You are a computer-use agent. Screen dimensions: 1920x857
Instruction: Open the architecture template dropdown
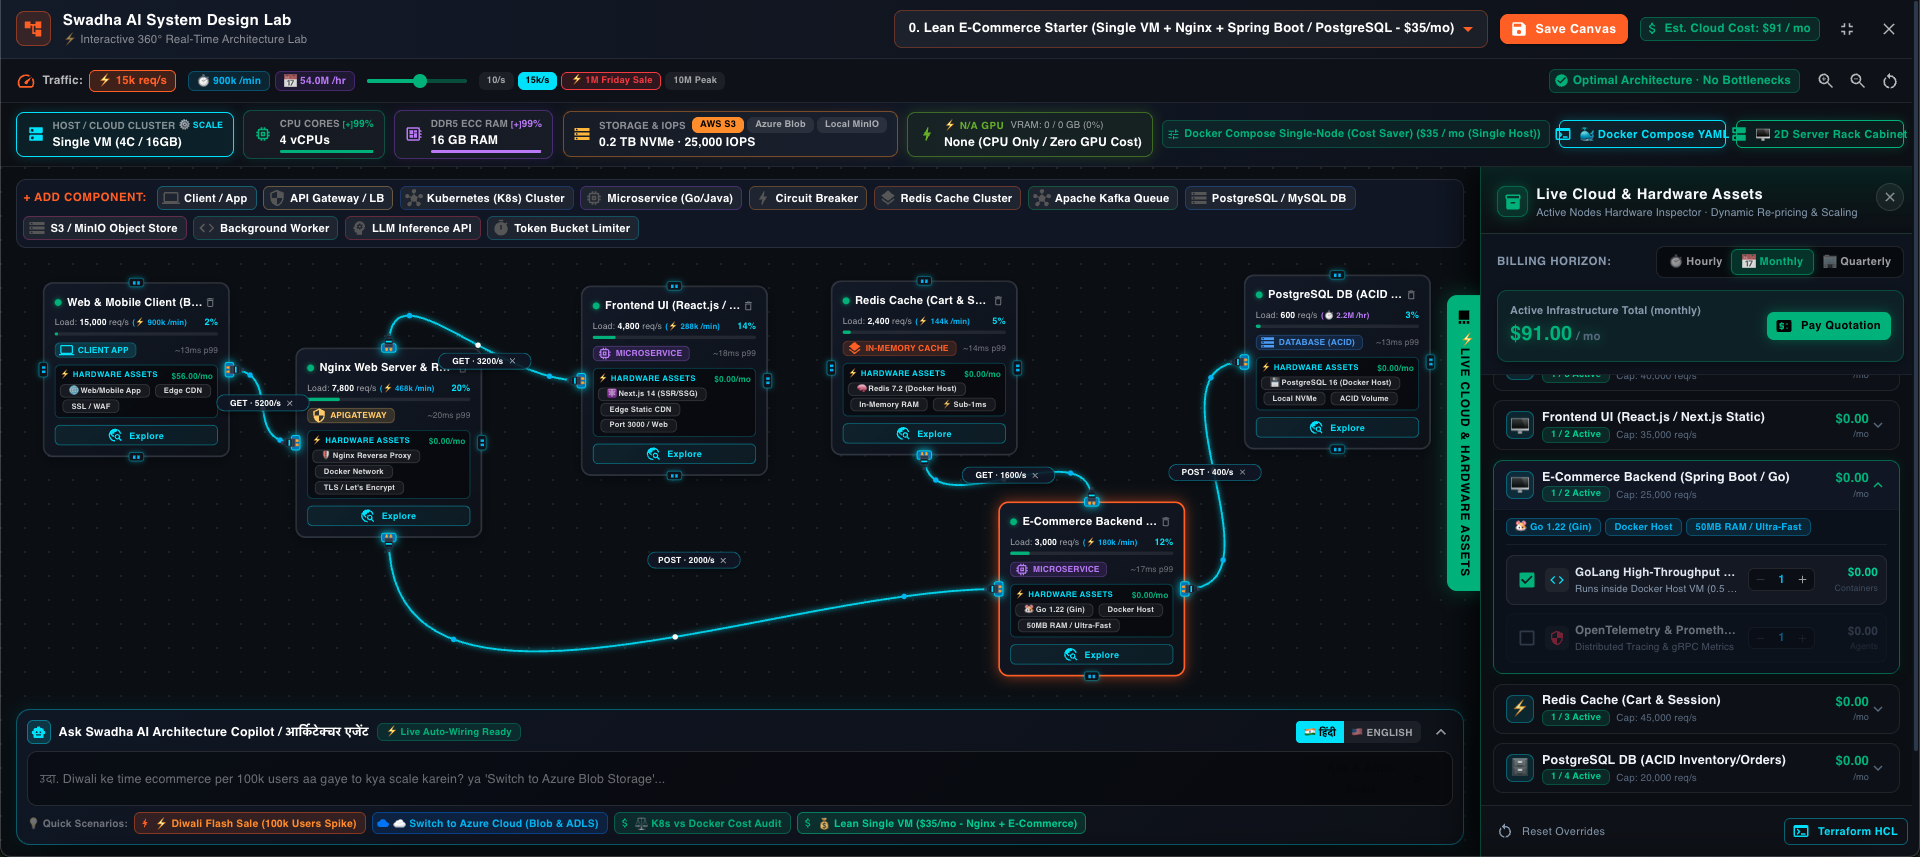click(x=1190, y=29)
